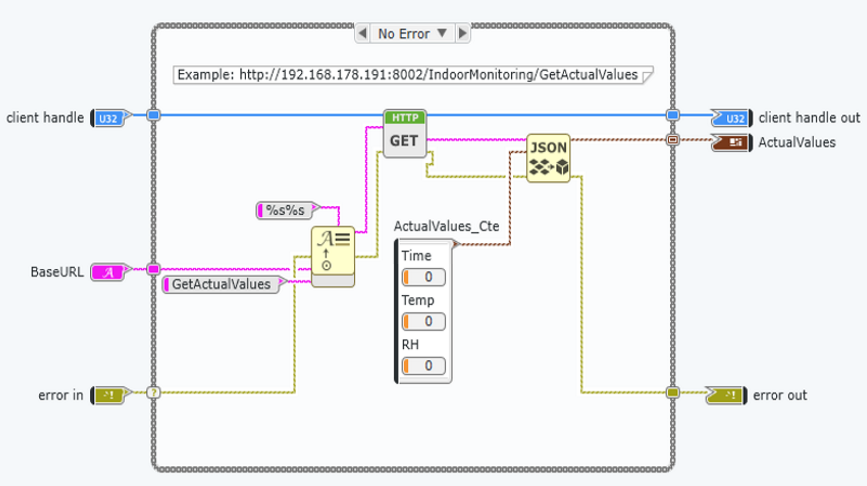Select the ActualValues cluster output terminal
Viewport: 867px width, 486px height.
[x=732, y=142]
